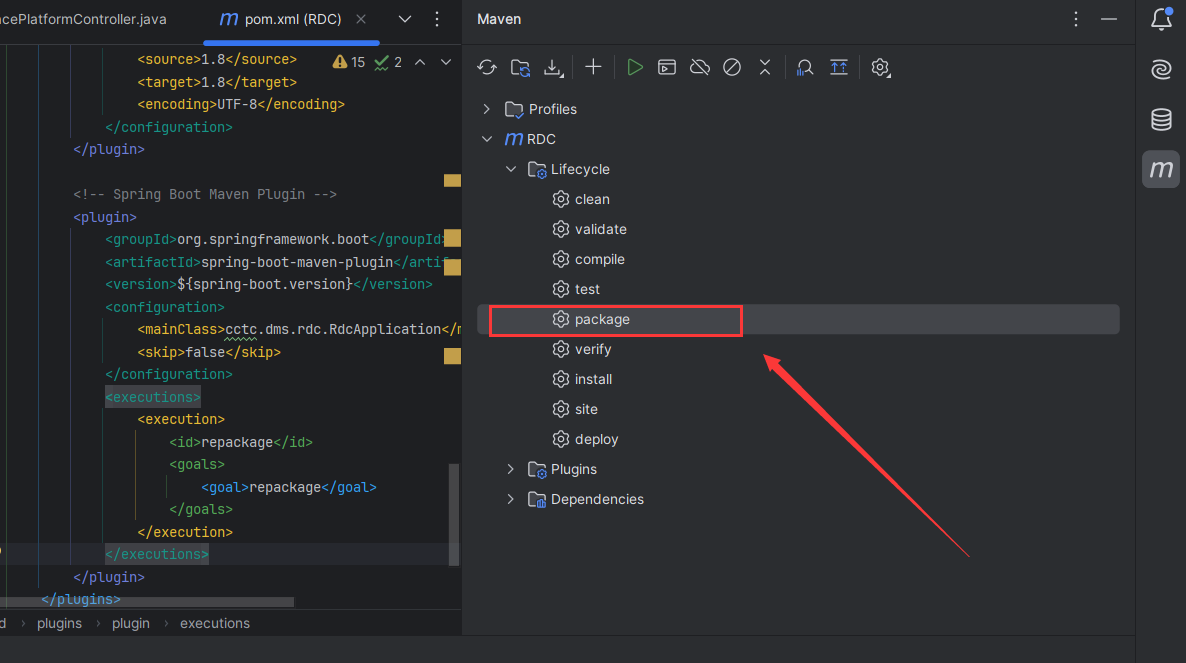Toggle Skip Tests mode
The height and width of the screenshot is (663, 1186).
[732, 67]
